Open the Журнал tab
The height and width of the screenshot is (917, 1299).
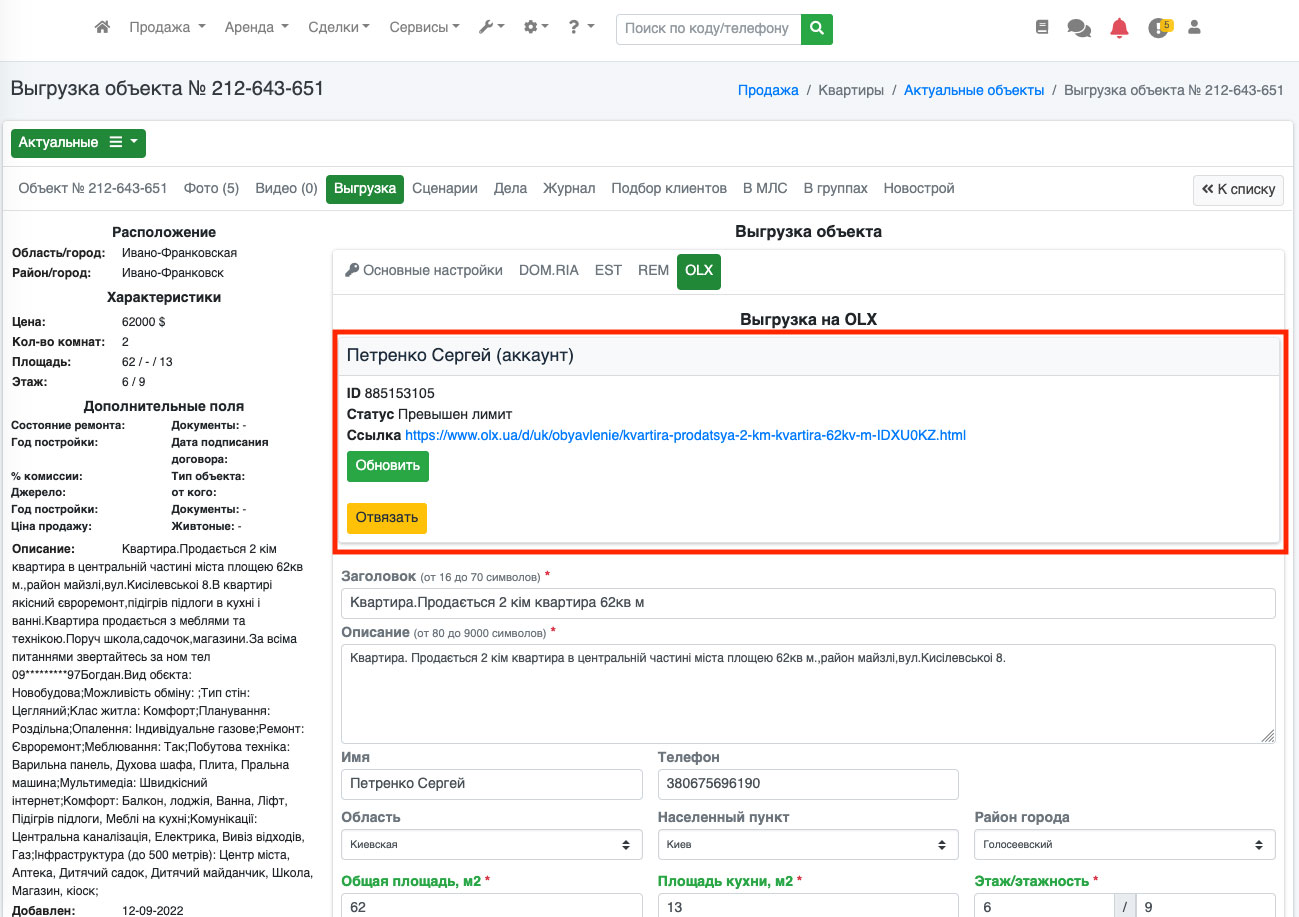coord(569,188)
